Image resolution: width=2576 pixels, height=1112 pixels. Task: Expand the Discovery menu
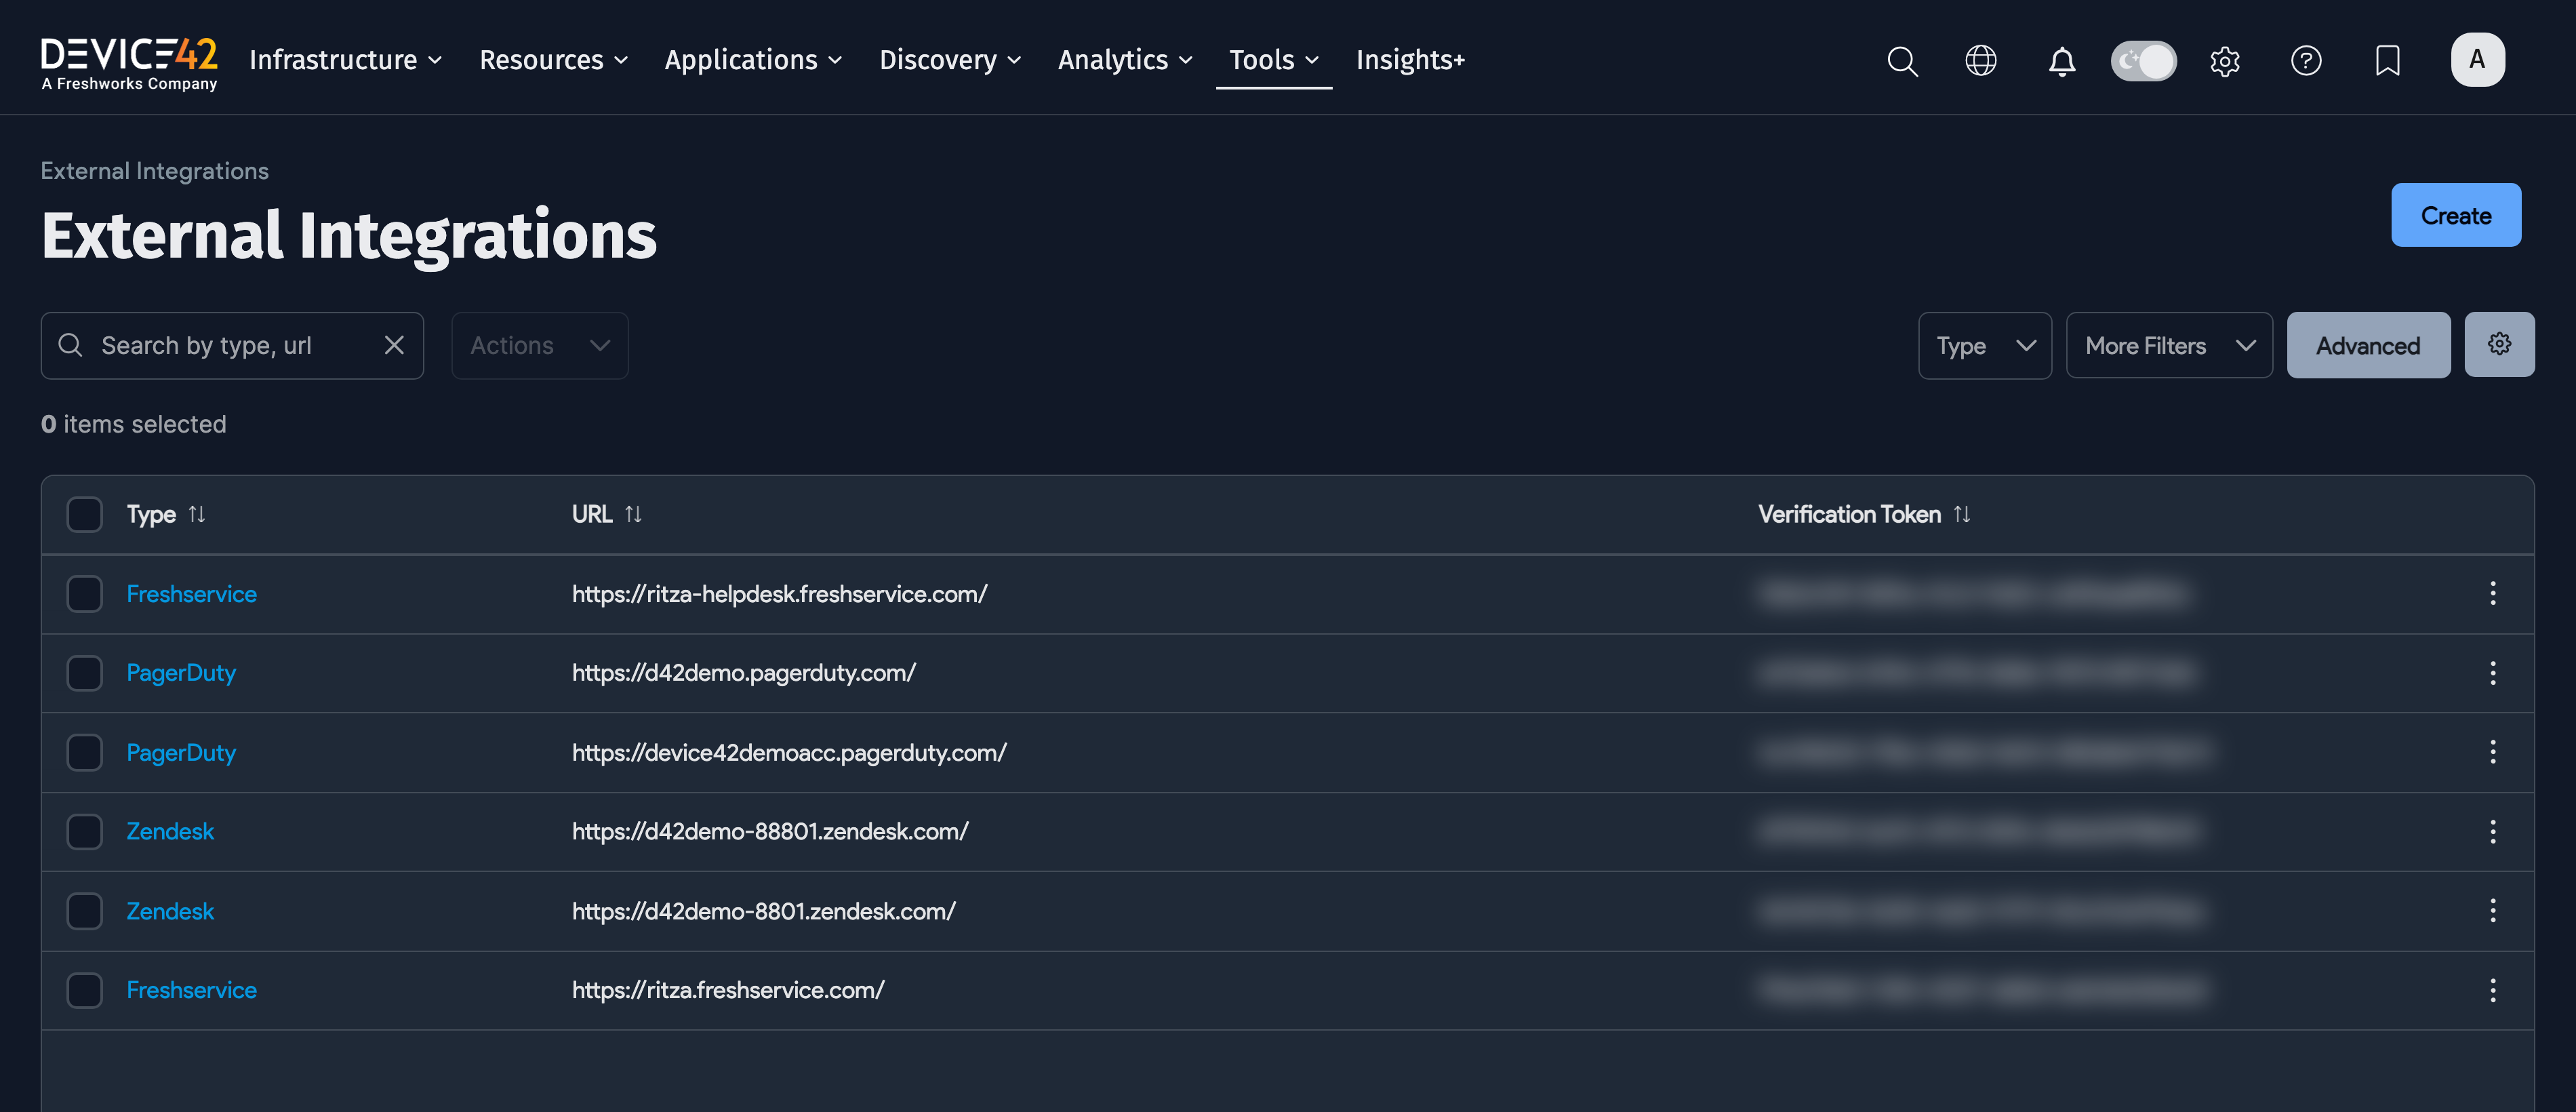pos(950,60)
